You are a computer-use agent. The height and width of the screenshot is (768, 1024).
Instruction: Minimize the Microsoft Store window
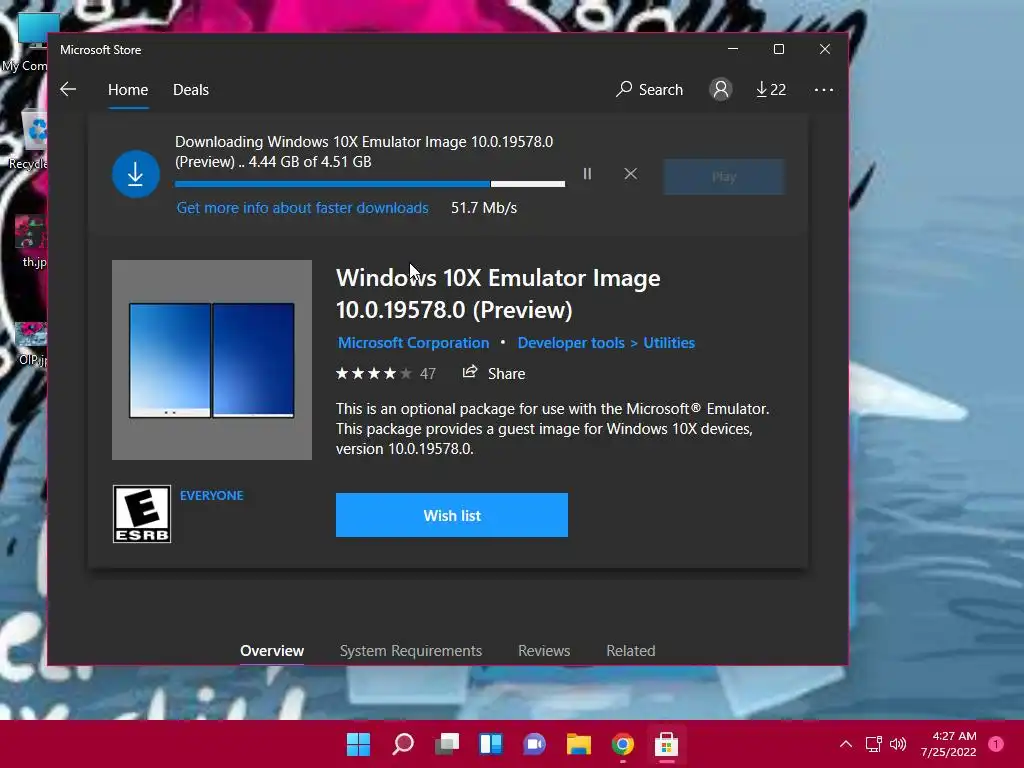pyautogui.click(x=733, y=49)
